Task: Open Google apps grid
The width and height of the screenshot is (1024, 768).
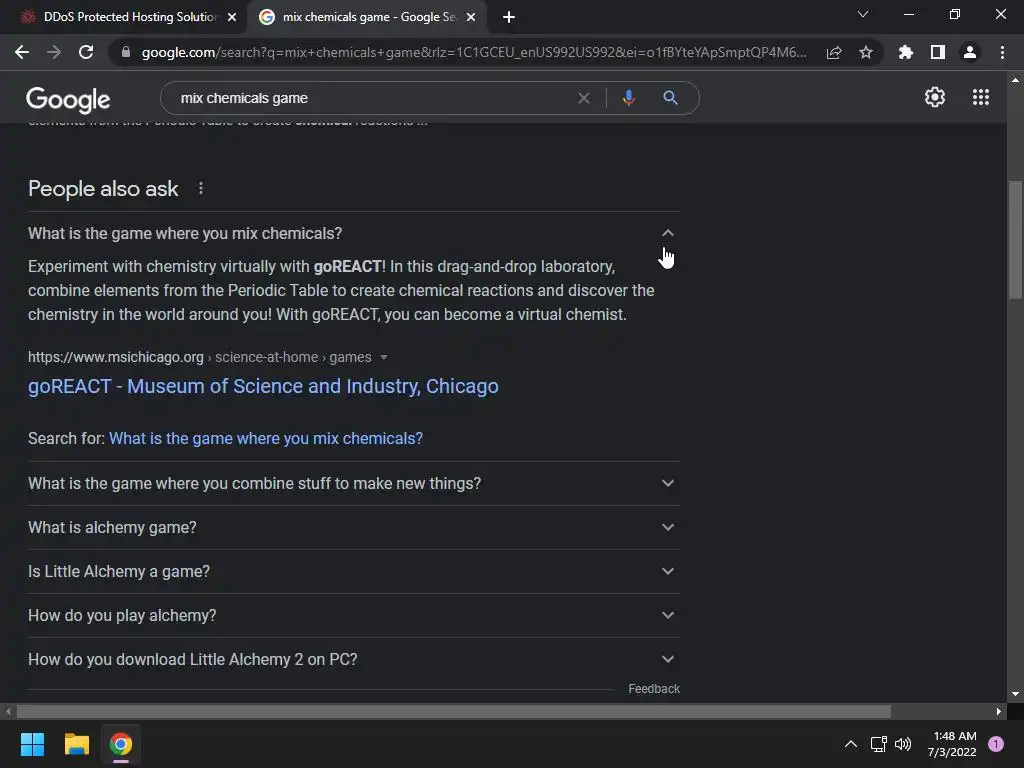Action: pos(981,97)
